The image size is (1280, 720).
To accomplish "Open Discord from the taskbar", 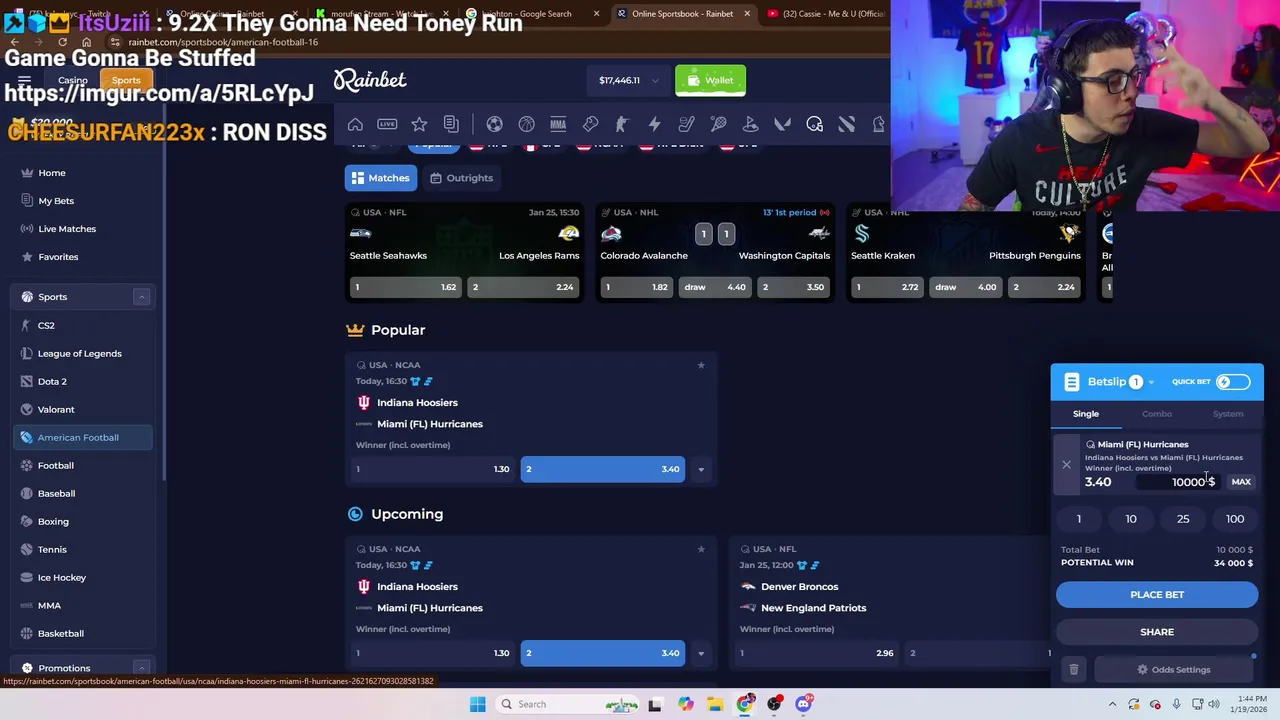I will [x=803, y=704].
